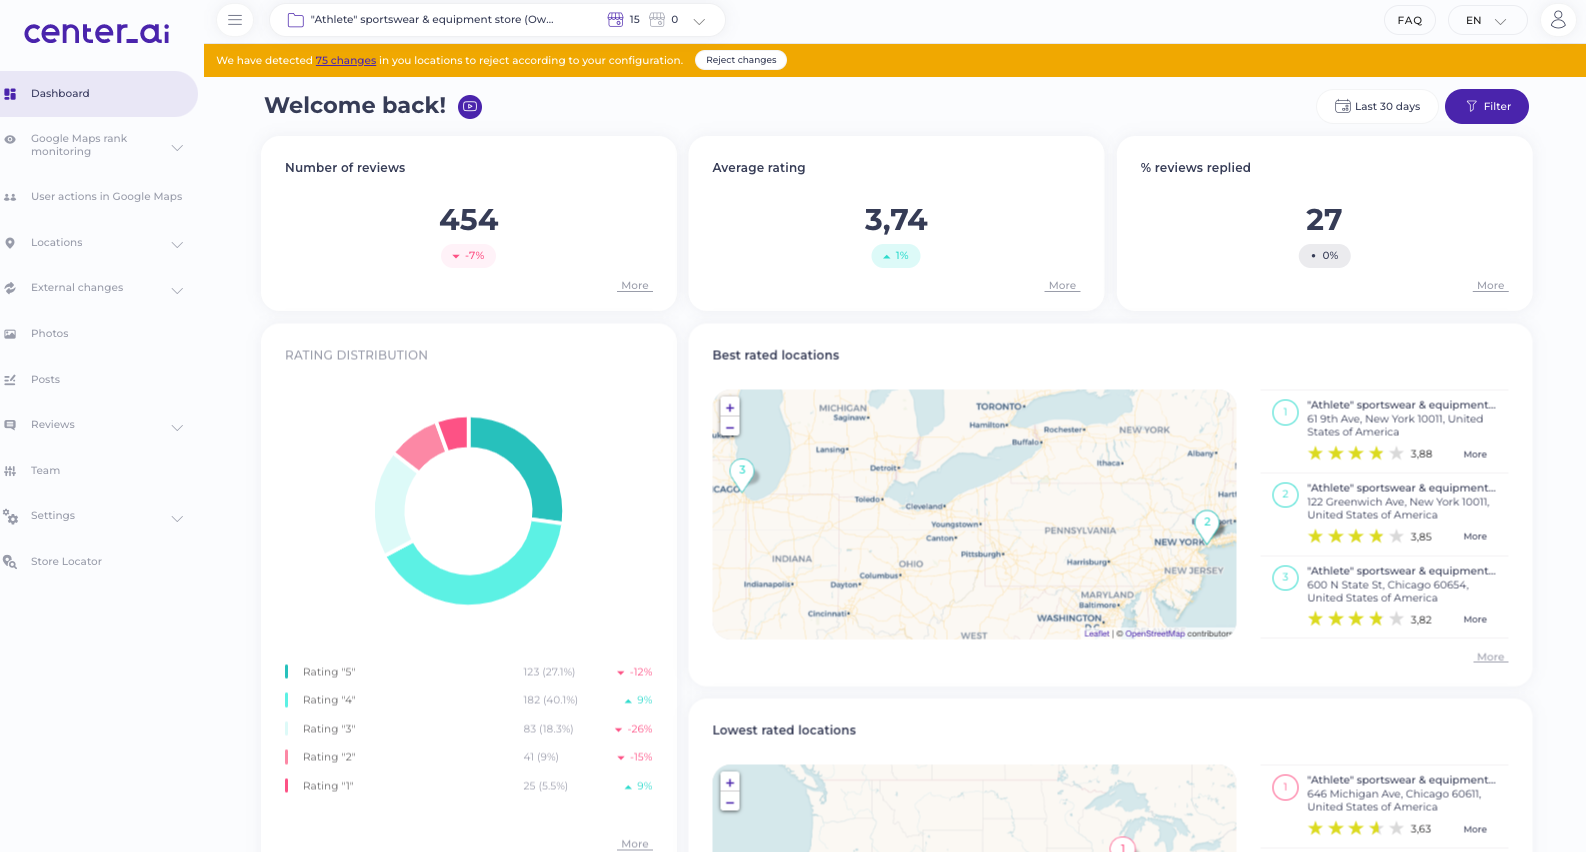Click the store icon showing 15
1586x852 pixels.
tap(616, 20)
